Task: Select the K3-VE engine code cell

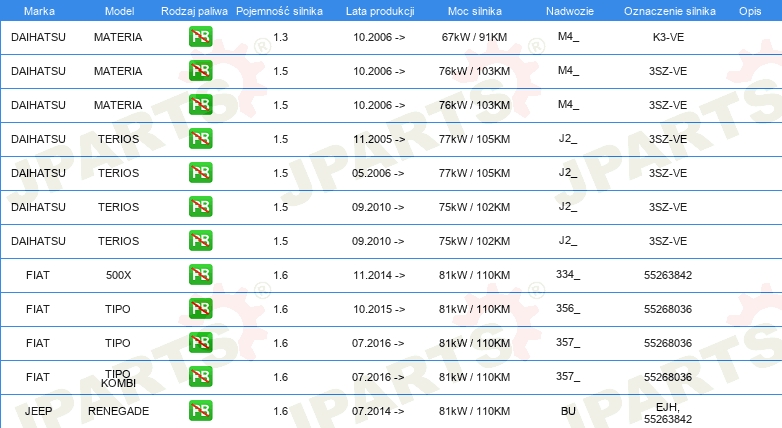Action: [x=668, y=37]
